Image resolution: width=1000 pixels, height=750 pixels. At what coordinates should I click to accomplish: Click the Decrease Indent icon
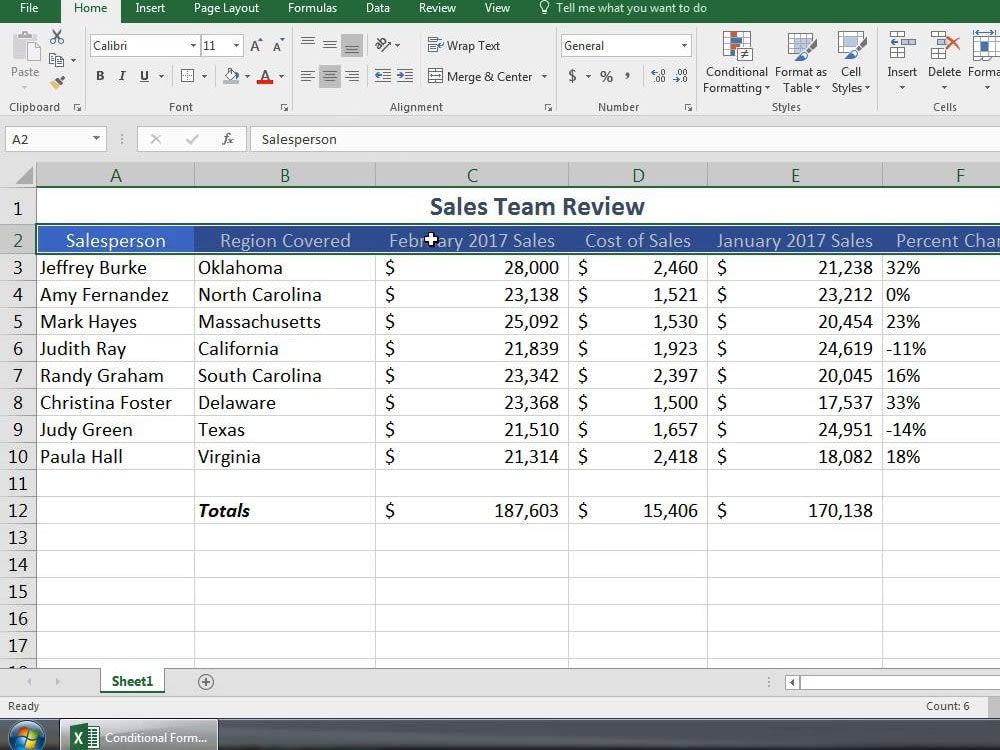tap(383, 76)
